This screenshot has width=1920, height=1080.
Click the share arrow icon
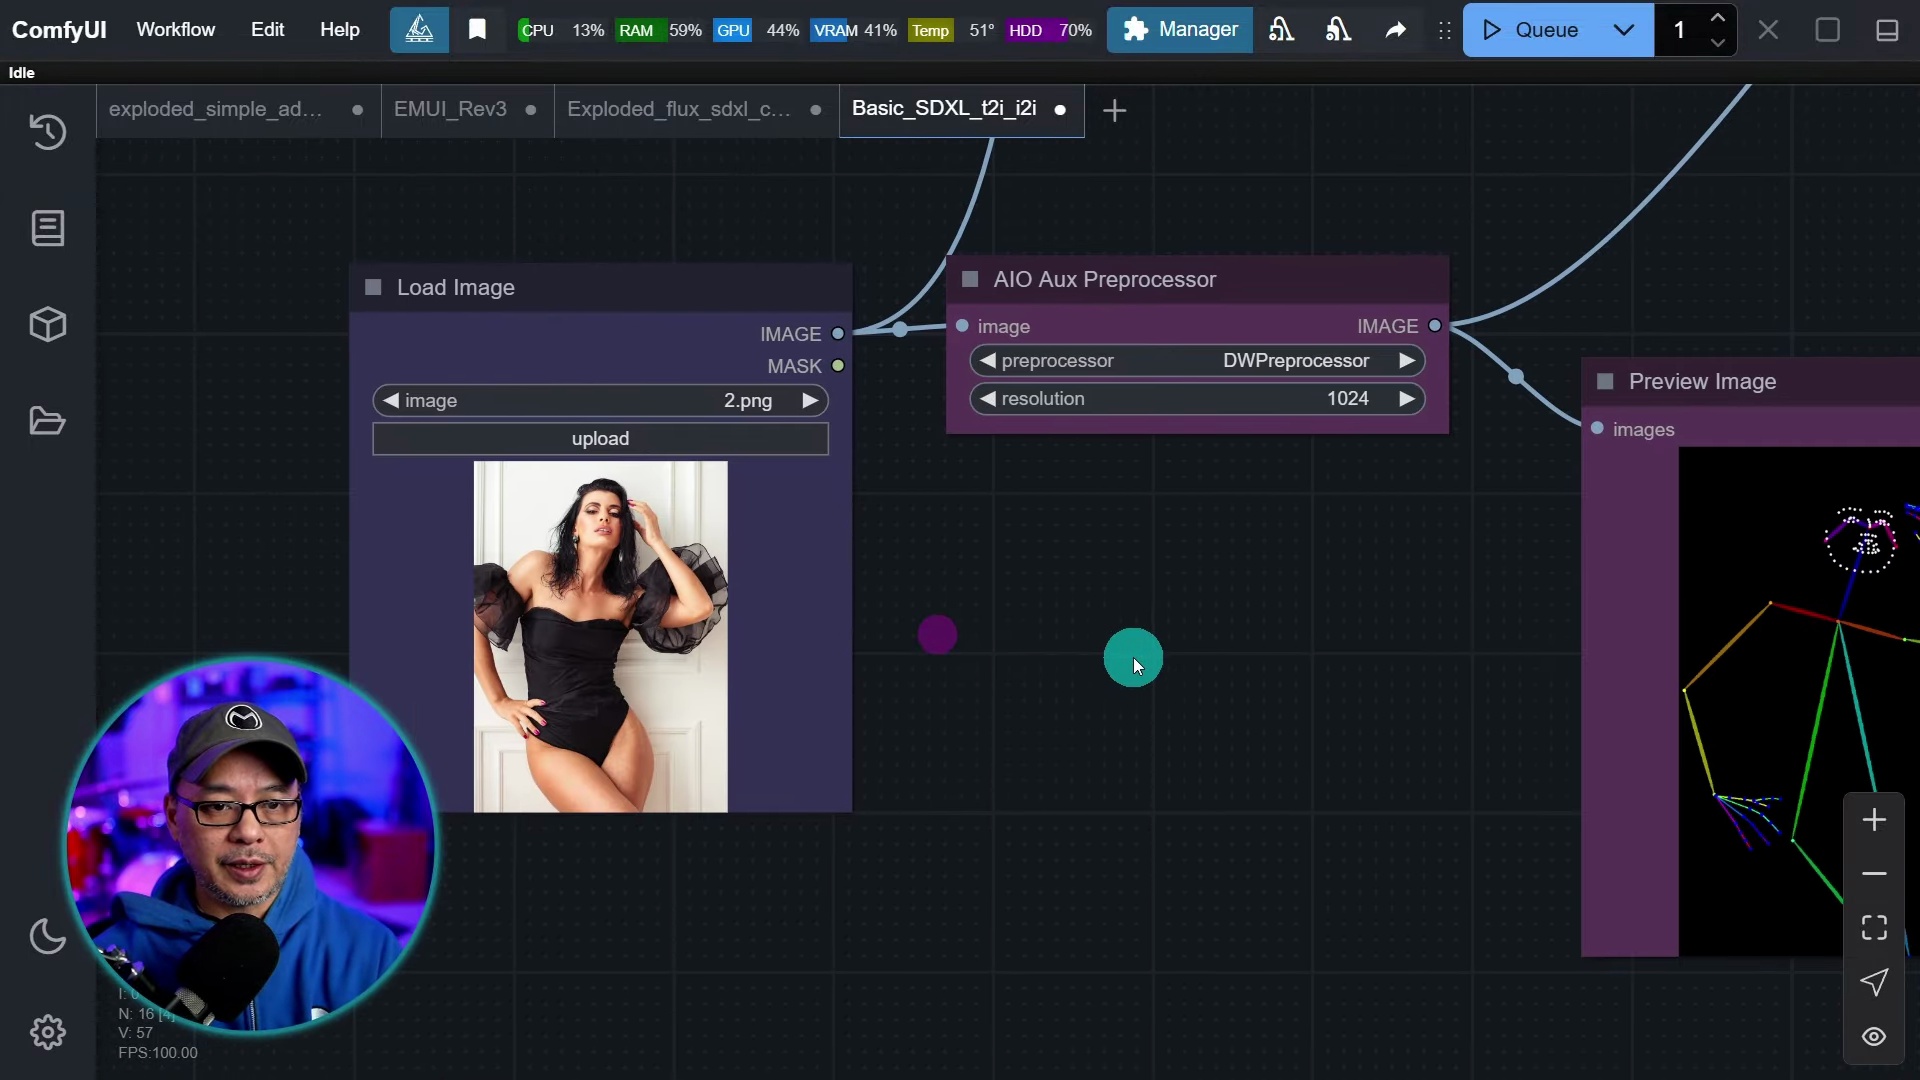pyautogui.click(x=1395, y=30)
